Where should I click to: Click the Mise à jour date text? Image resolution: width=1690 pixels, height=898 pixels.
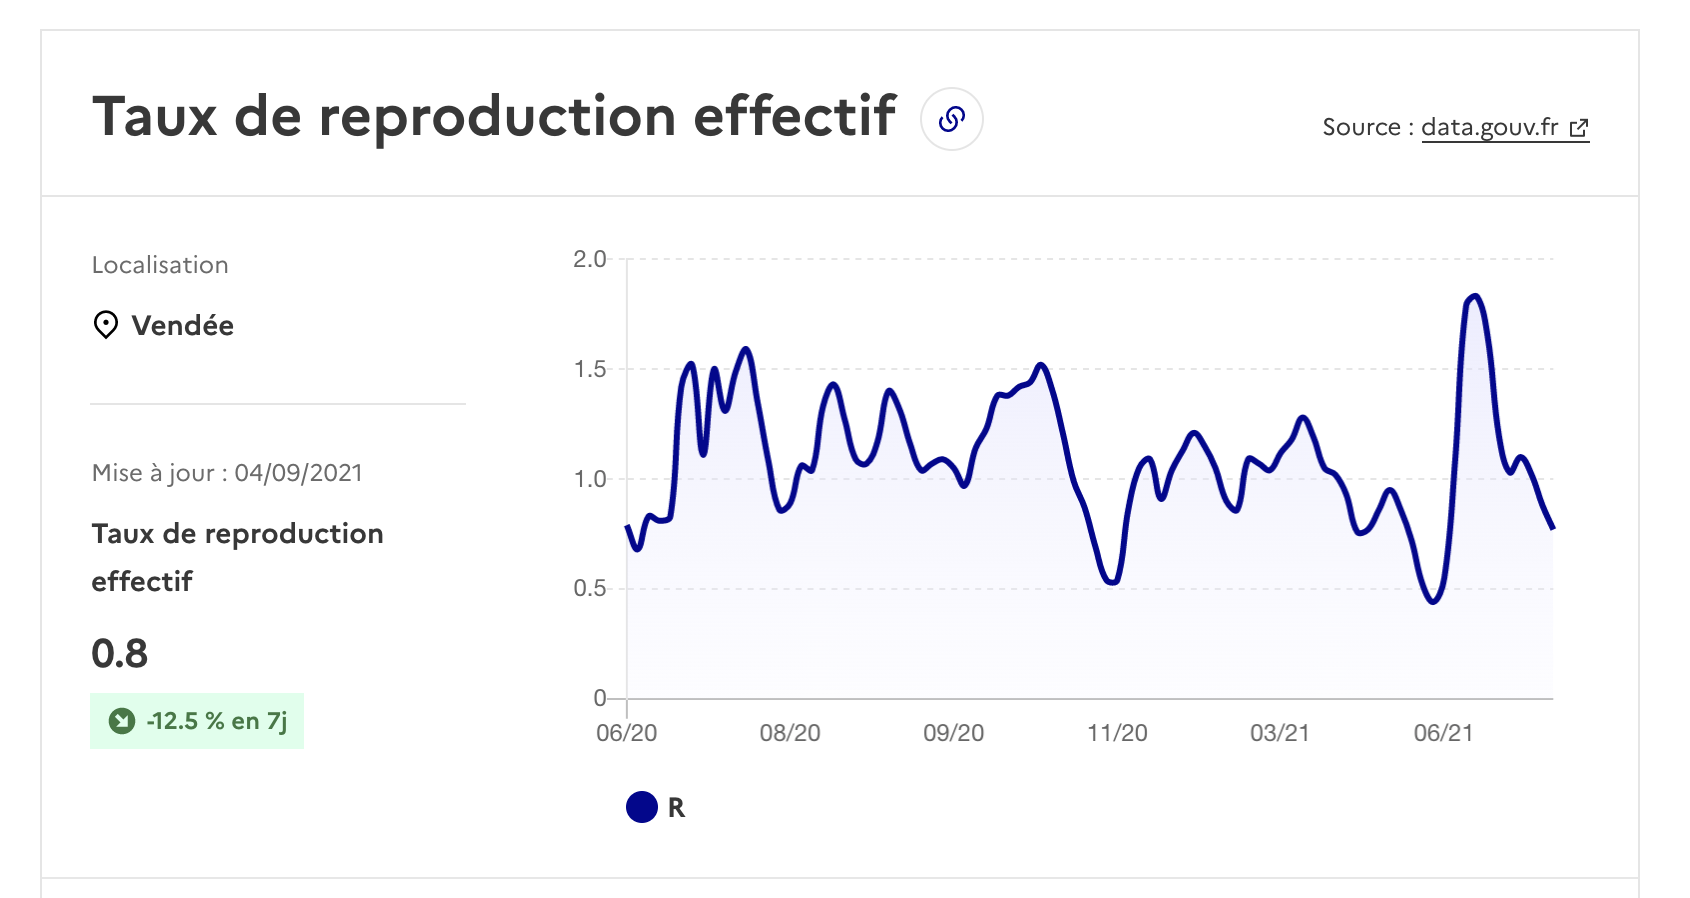pos(227,473)
